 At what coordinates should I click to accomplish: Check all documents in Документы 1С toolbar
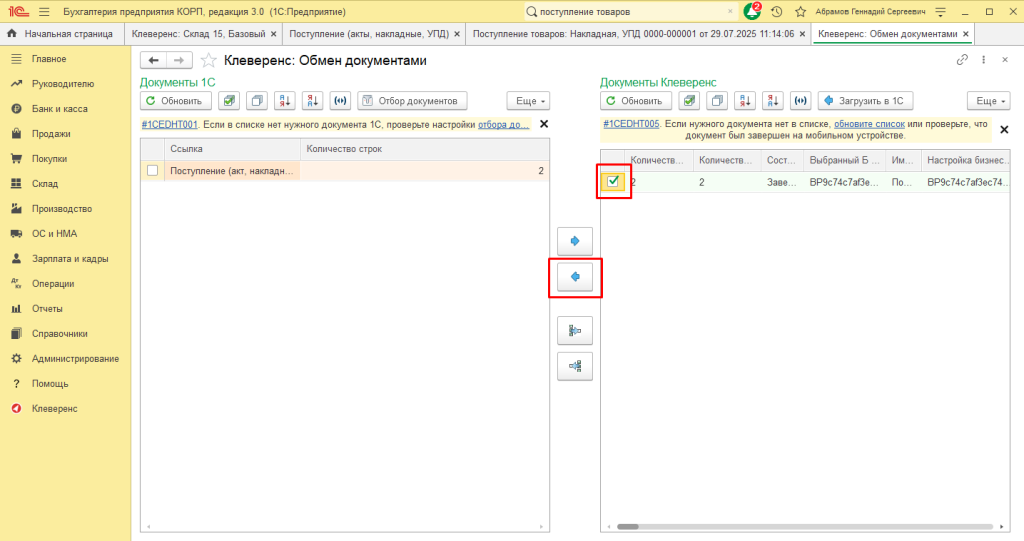click(230, 101)
